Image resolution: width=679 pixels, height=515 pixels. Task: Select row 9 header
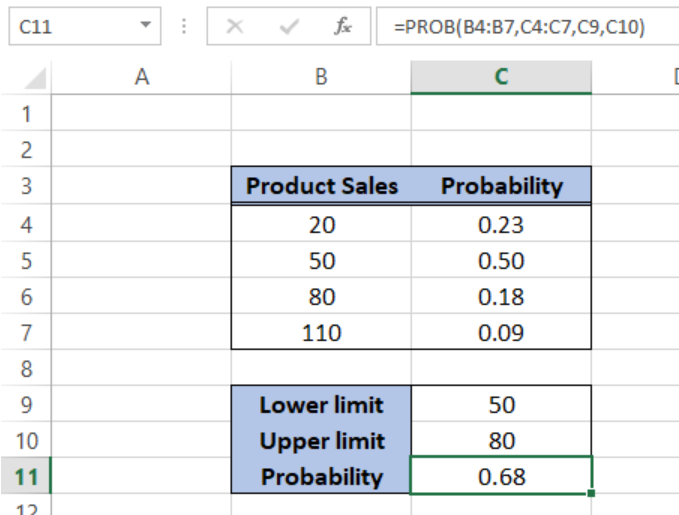pyautogui.click(x=26, y=405)
